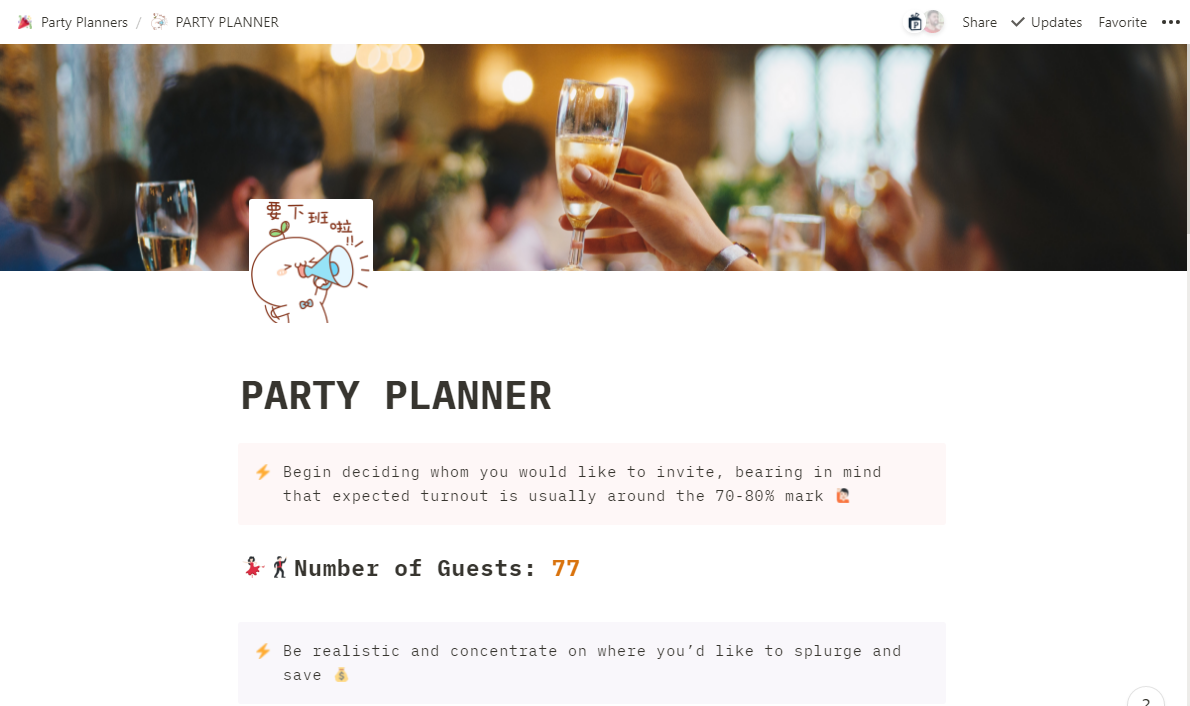Click the PARTY PLANNER breadcrumb page icon
The height and width of the screenshot is (706, 1190).
click(x=159, y=22)
